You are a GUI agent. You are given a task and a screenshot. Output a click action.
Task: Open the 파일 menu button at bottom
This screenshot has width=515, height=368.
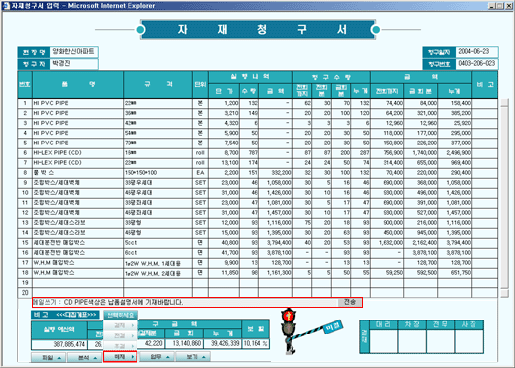coord(48,357)
